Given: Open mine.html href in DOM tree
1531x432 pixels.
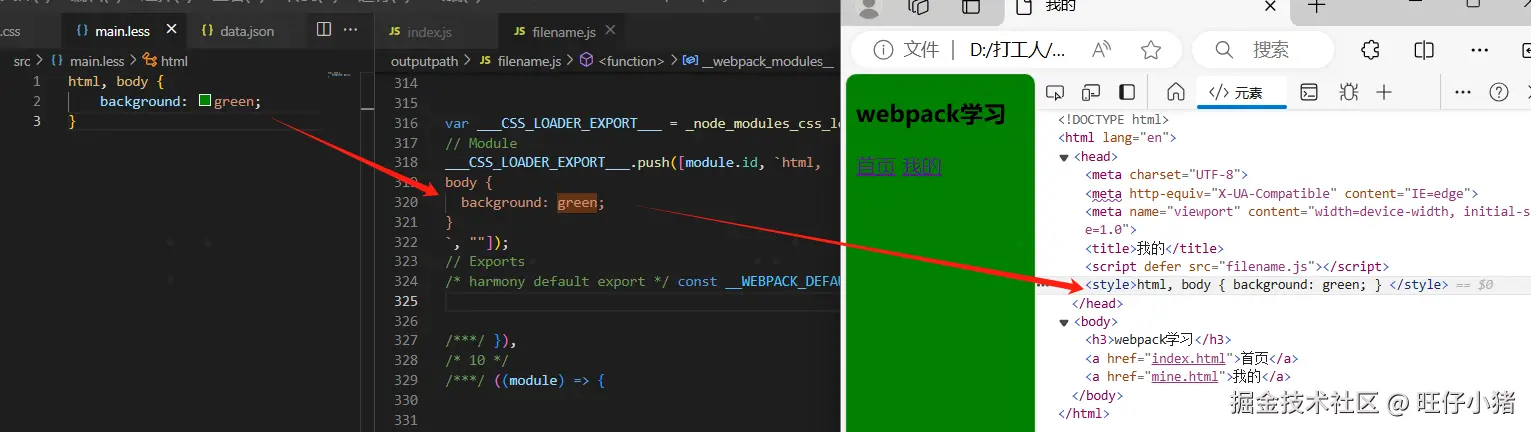Looking at the screenshot, I should pyautogui.click(x=1184, y=377).
